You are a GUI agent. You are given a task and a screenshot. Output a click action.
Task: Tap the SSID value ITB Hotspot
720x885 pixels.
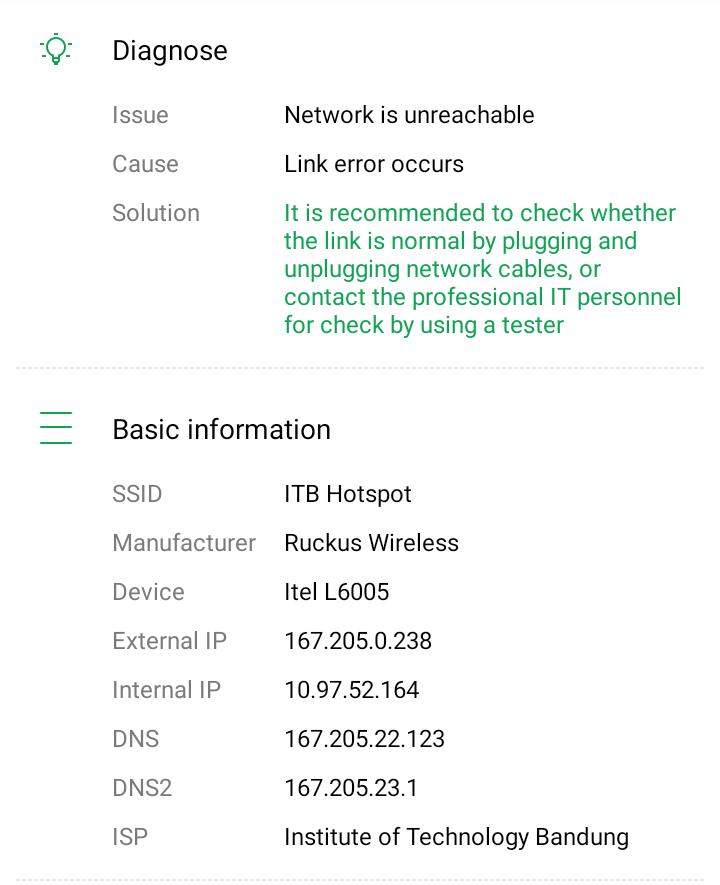[x=348, y=494]
